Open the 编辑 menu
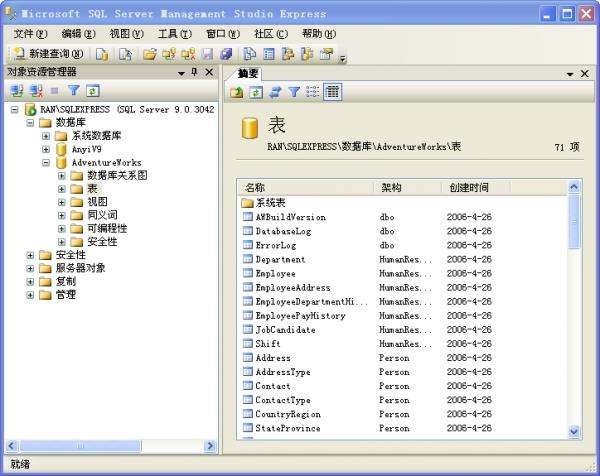 [78, 34]
